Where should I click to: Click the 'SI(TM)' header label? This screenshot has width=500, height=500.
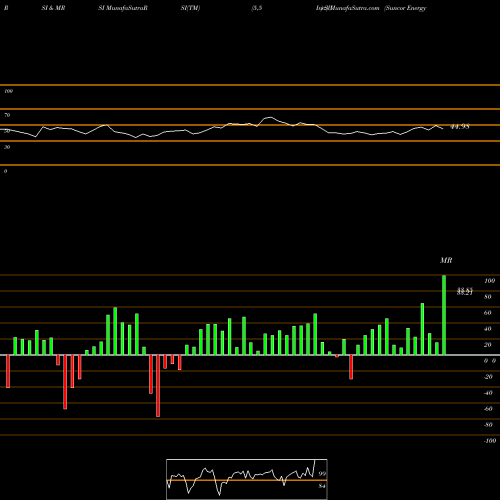tap(190, 8)
